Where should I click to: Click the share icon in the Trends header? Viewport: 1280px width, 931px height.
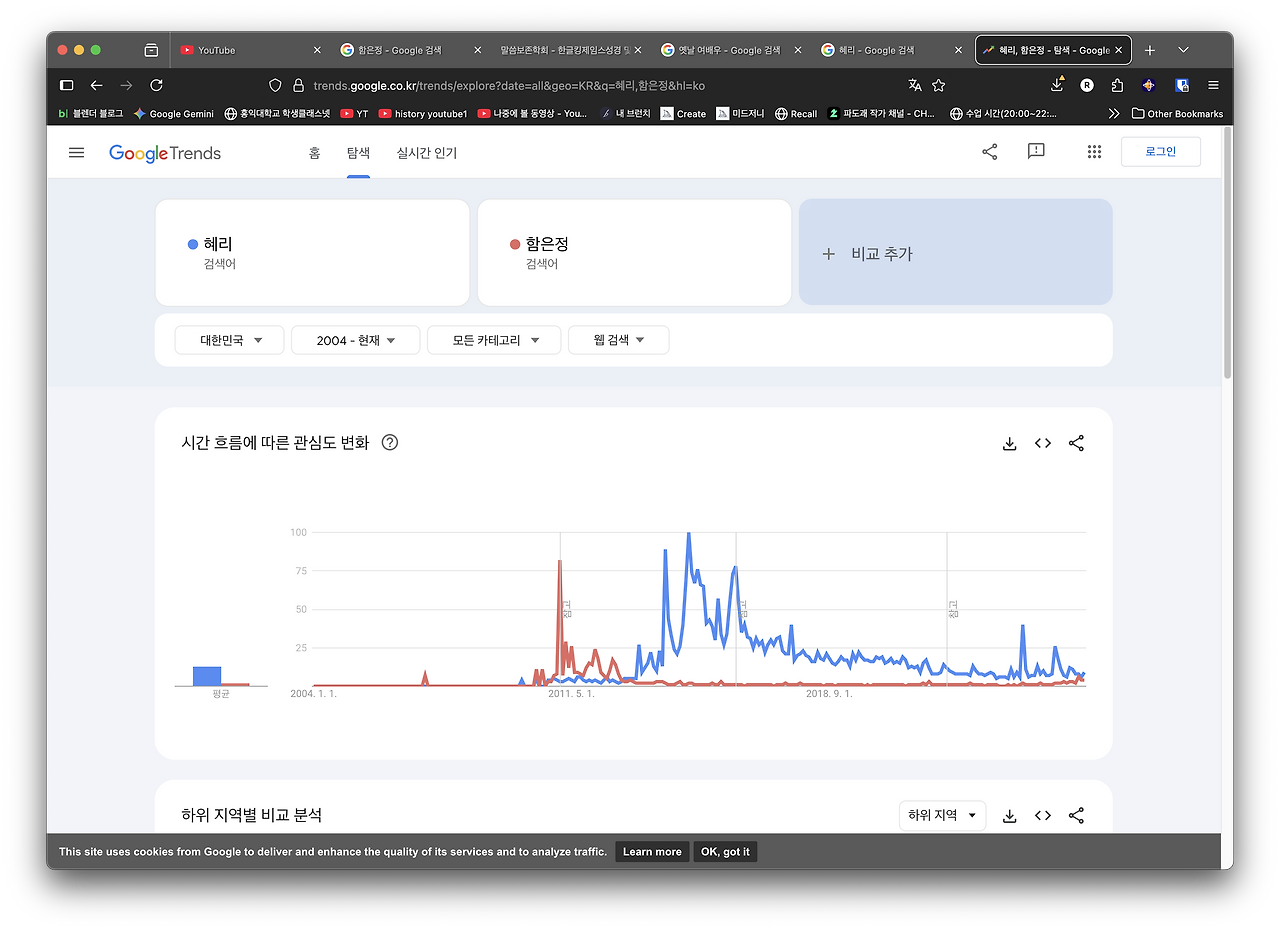(x=989, y=151)
